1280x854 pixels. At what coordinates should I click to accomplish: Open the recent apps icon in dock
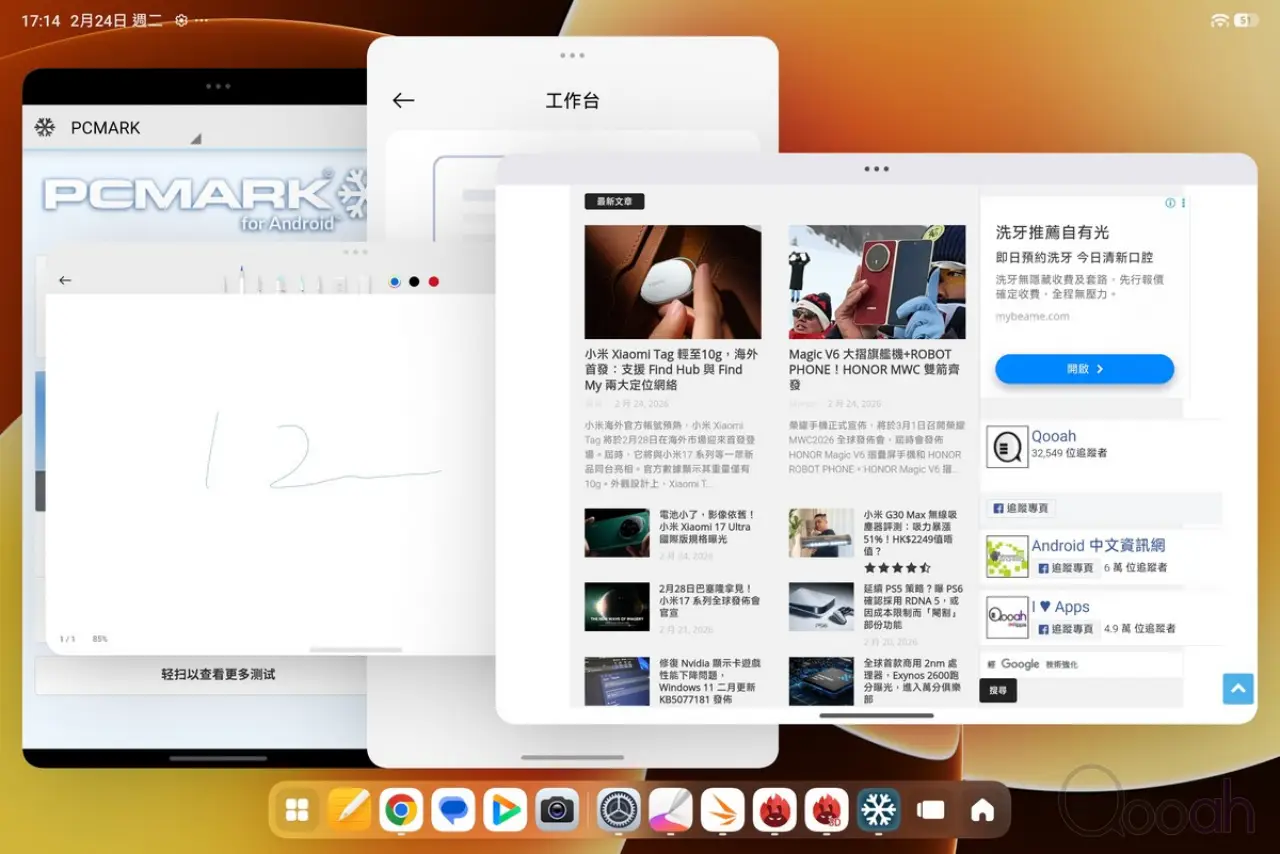pyautogui.click(x=930, y=810)
